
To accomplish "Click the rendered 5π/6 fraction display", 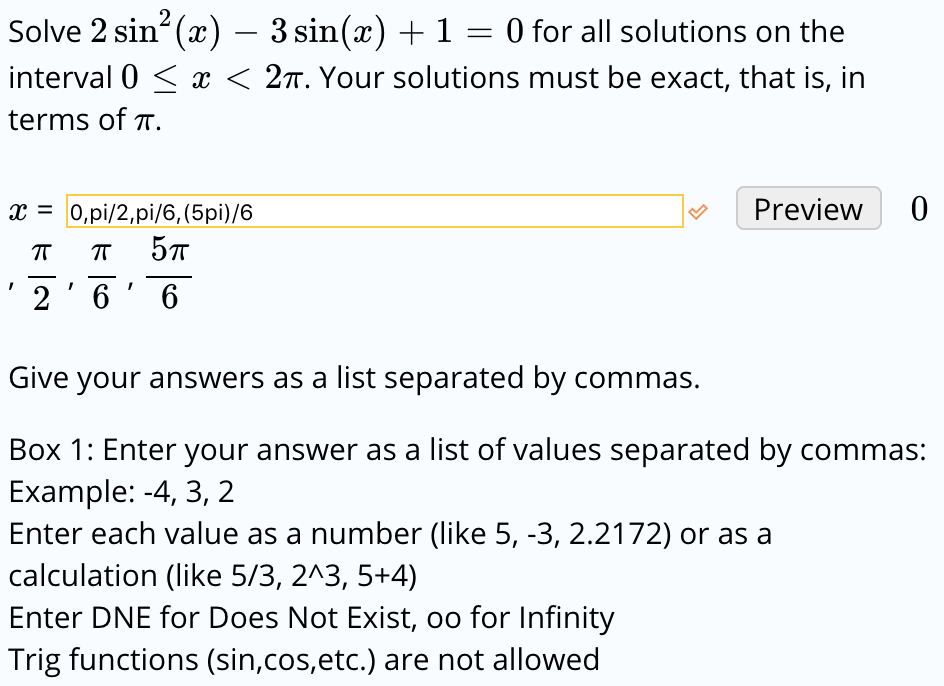I will pyautogui.click(x=170, y=272).
